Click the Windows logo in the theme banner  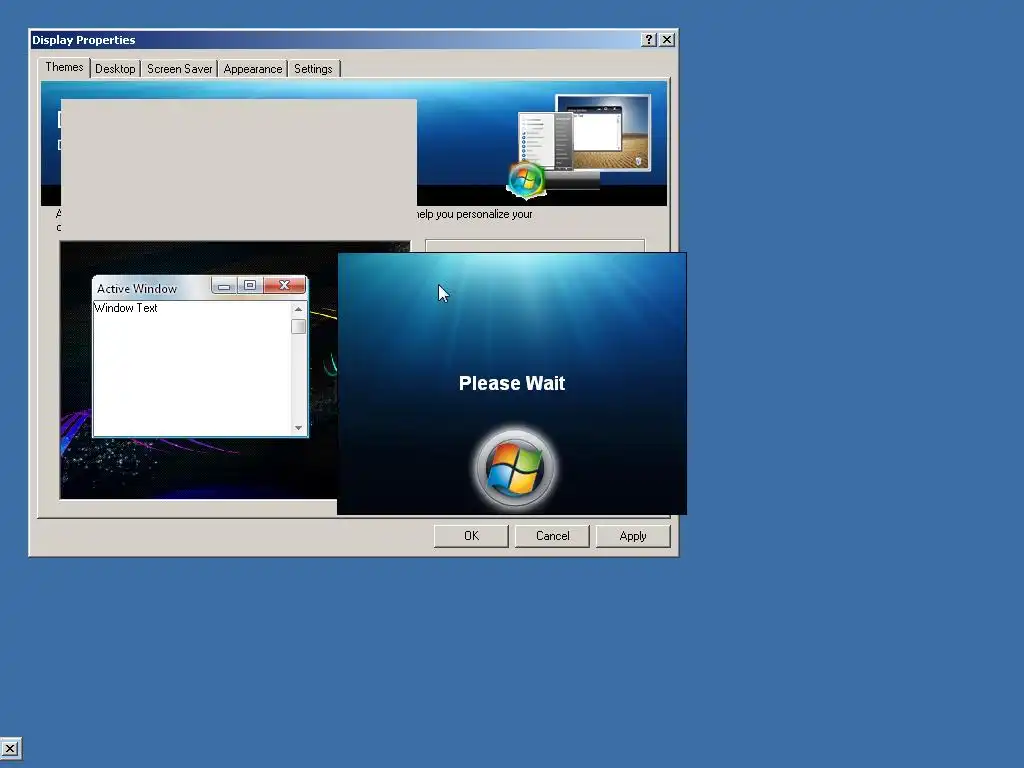coord(526,180)
